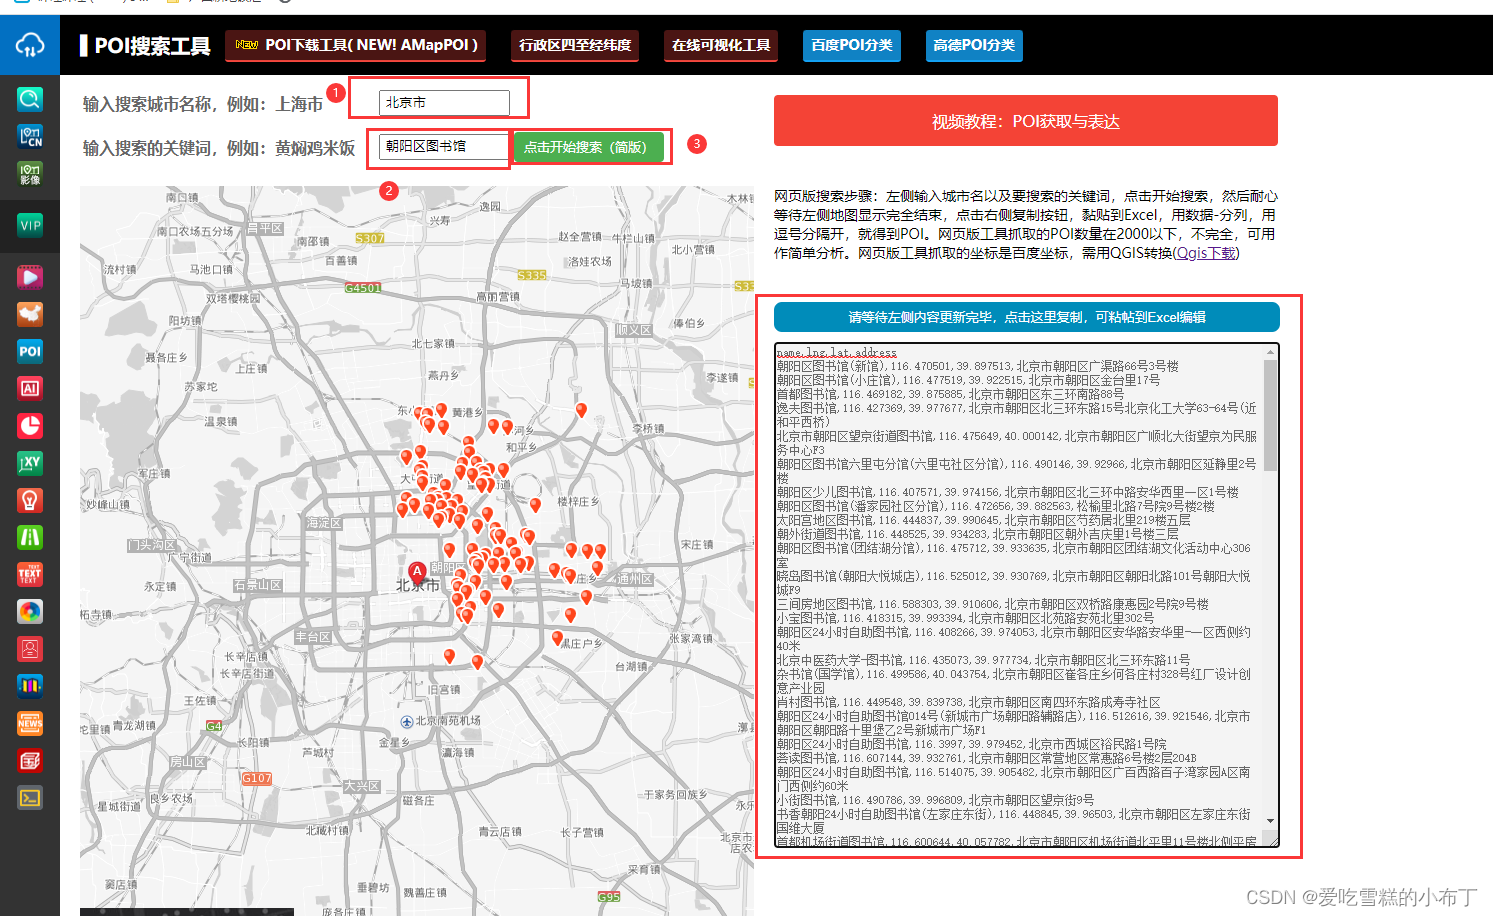Open the red AI sidebar icon
The width and height of the screenshot is (1493, 916).
pyautogui.click(x=30, y=388)
